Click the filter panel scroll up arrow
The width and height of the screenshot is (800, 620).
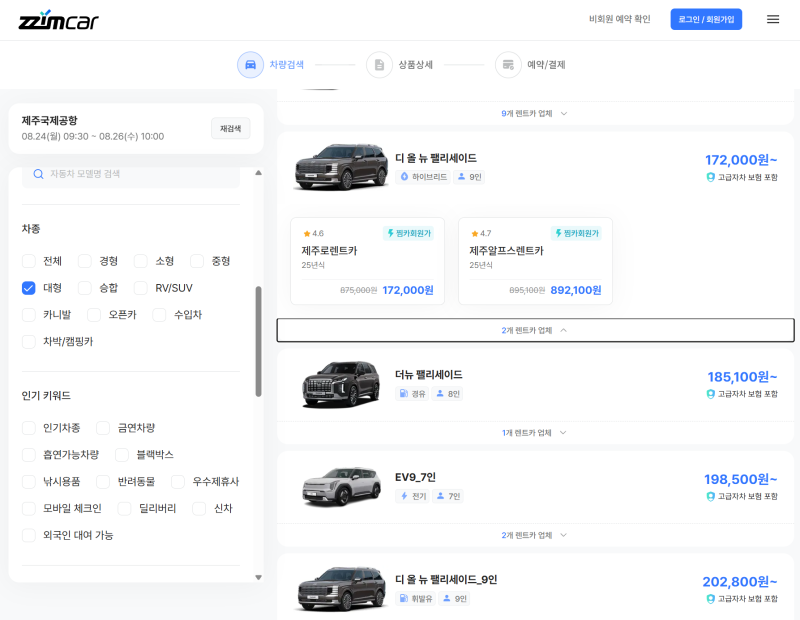(259, 173)
